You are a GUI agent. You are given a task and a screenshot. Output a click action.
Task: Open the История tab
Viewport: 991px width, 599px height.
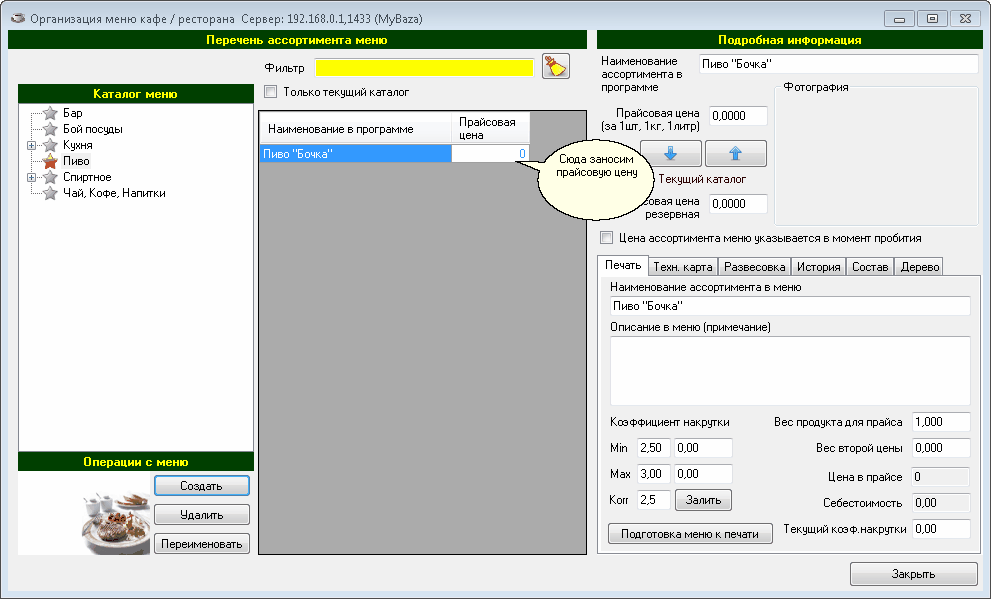click(x=818, y=267)
